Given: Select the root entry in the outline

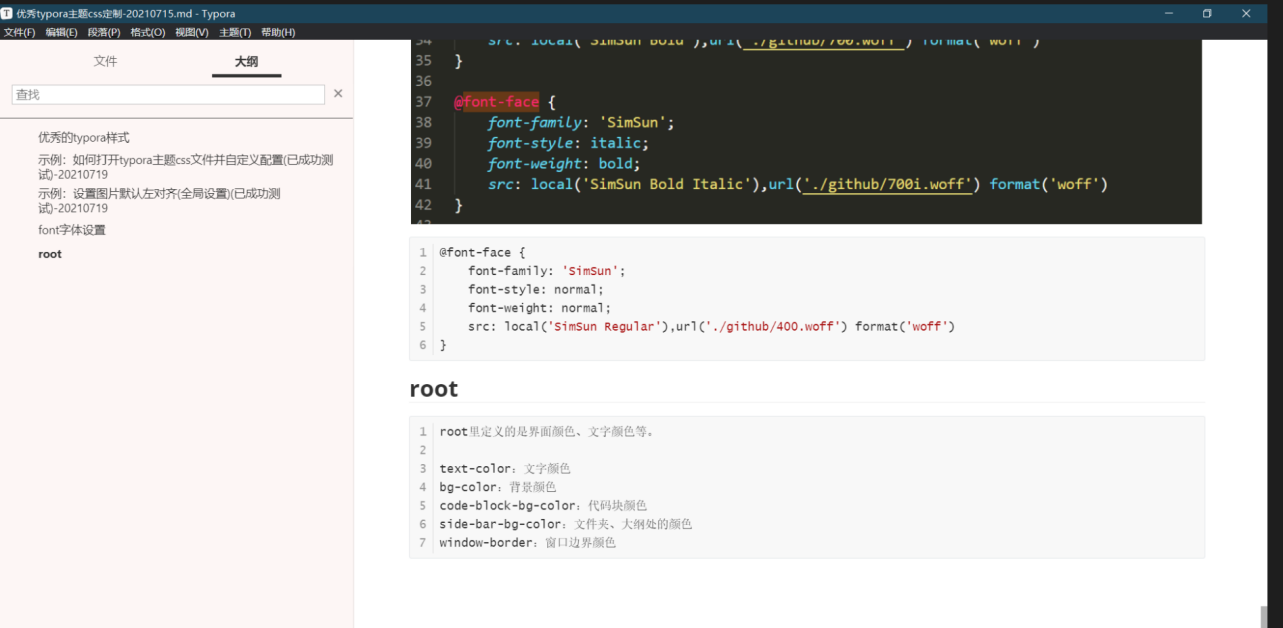Looking at the screenshot, I should tap(50, 254).
